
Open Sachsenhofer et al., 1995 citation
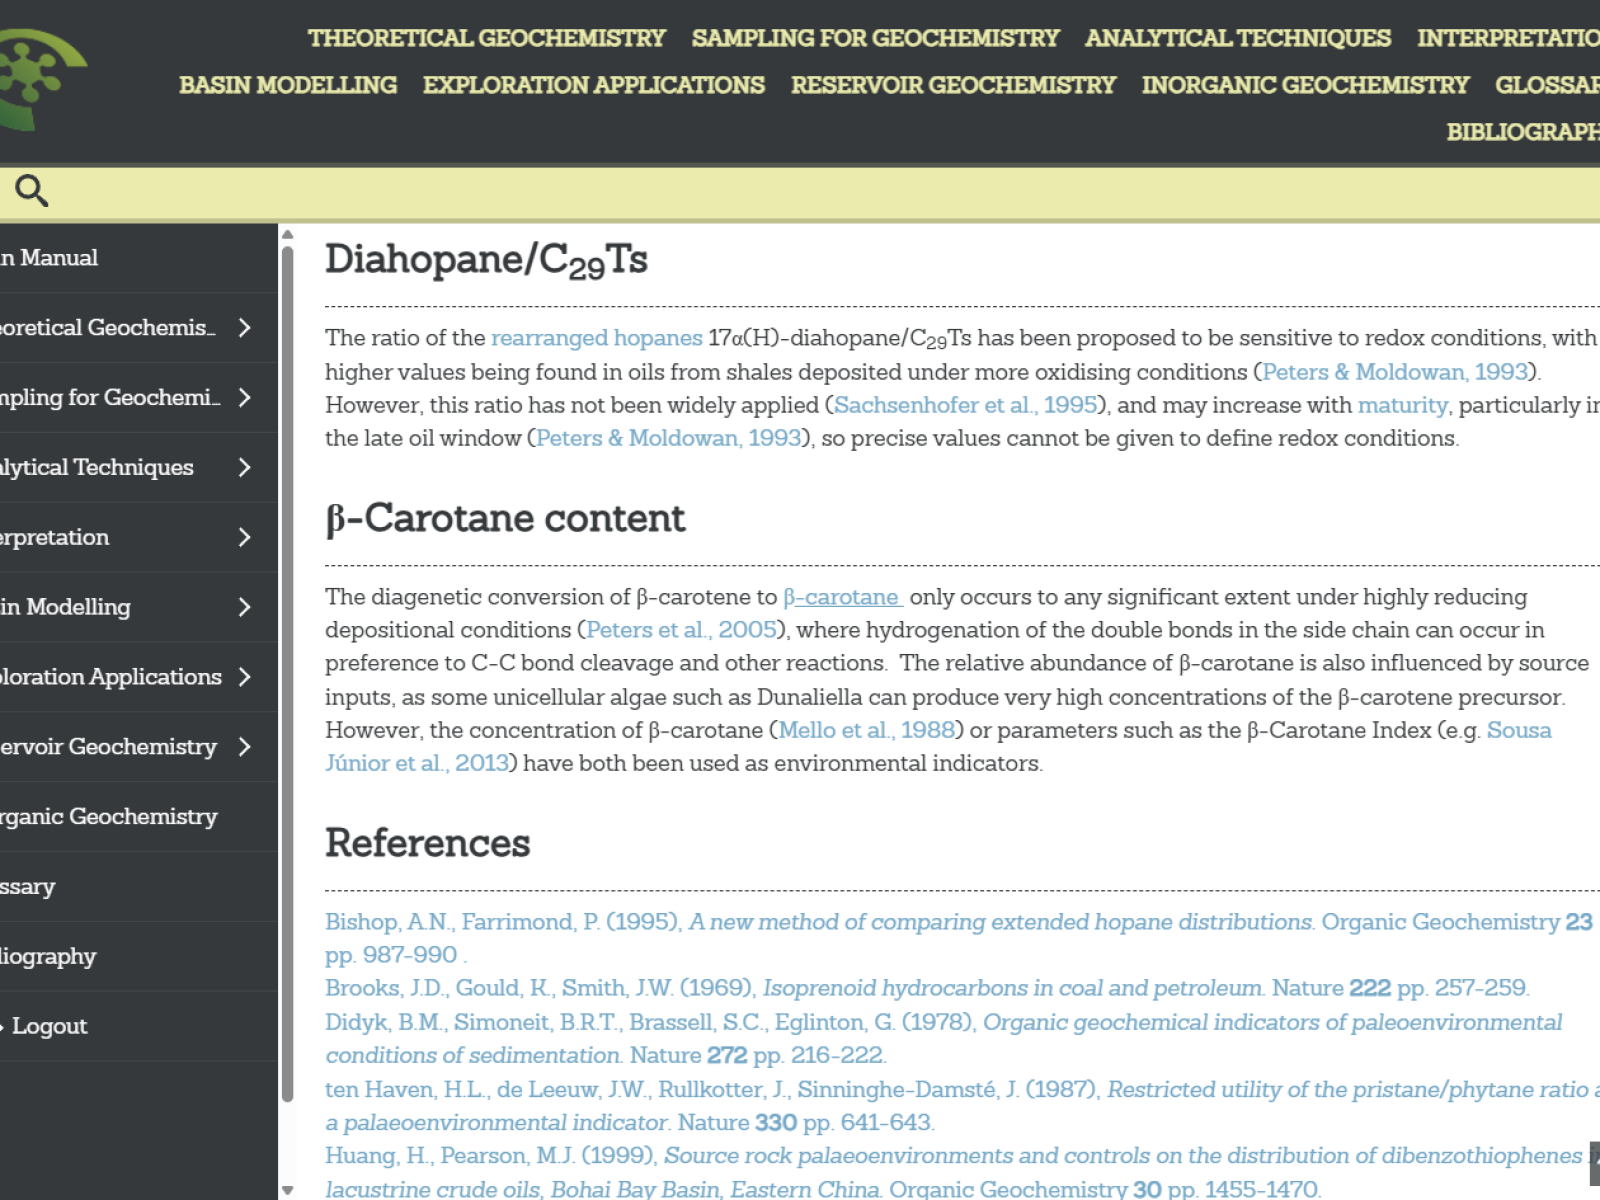[965, 405]
